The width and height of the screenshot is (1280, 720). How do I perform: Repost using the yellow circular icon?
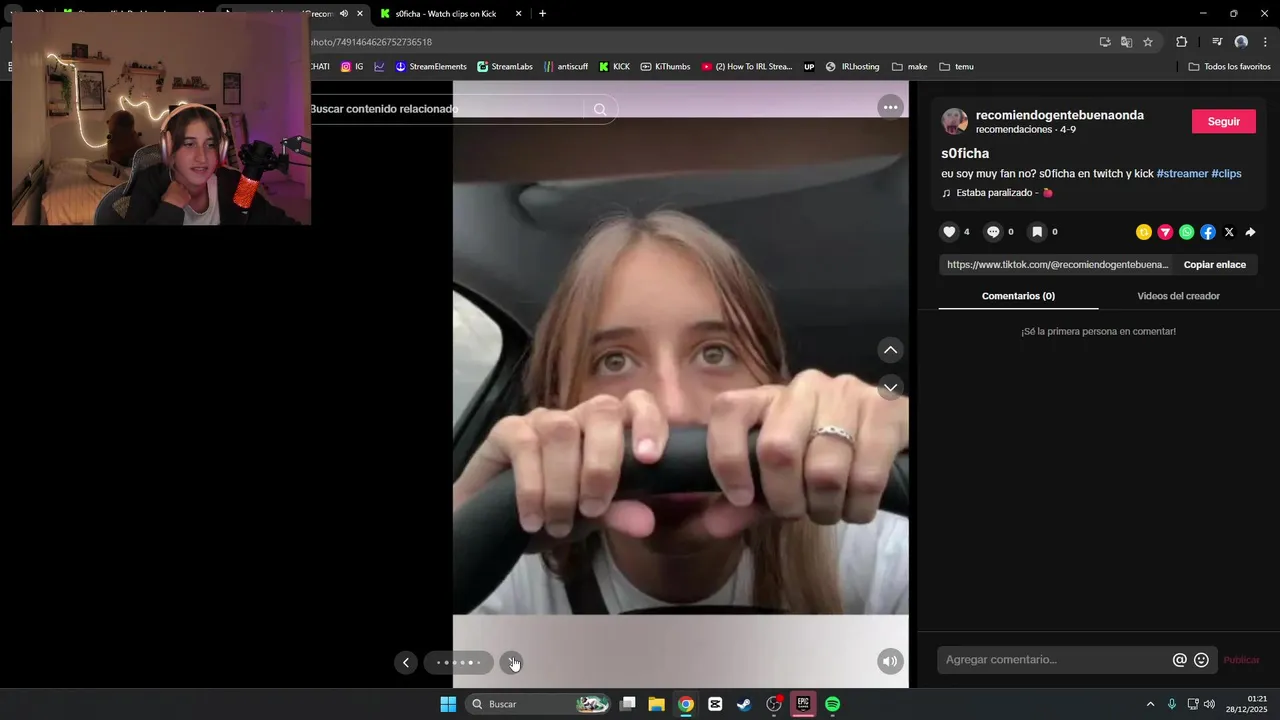(x=1144, y=232)
